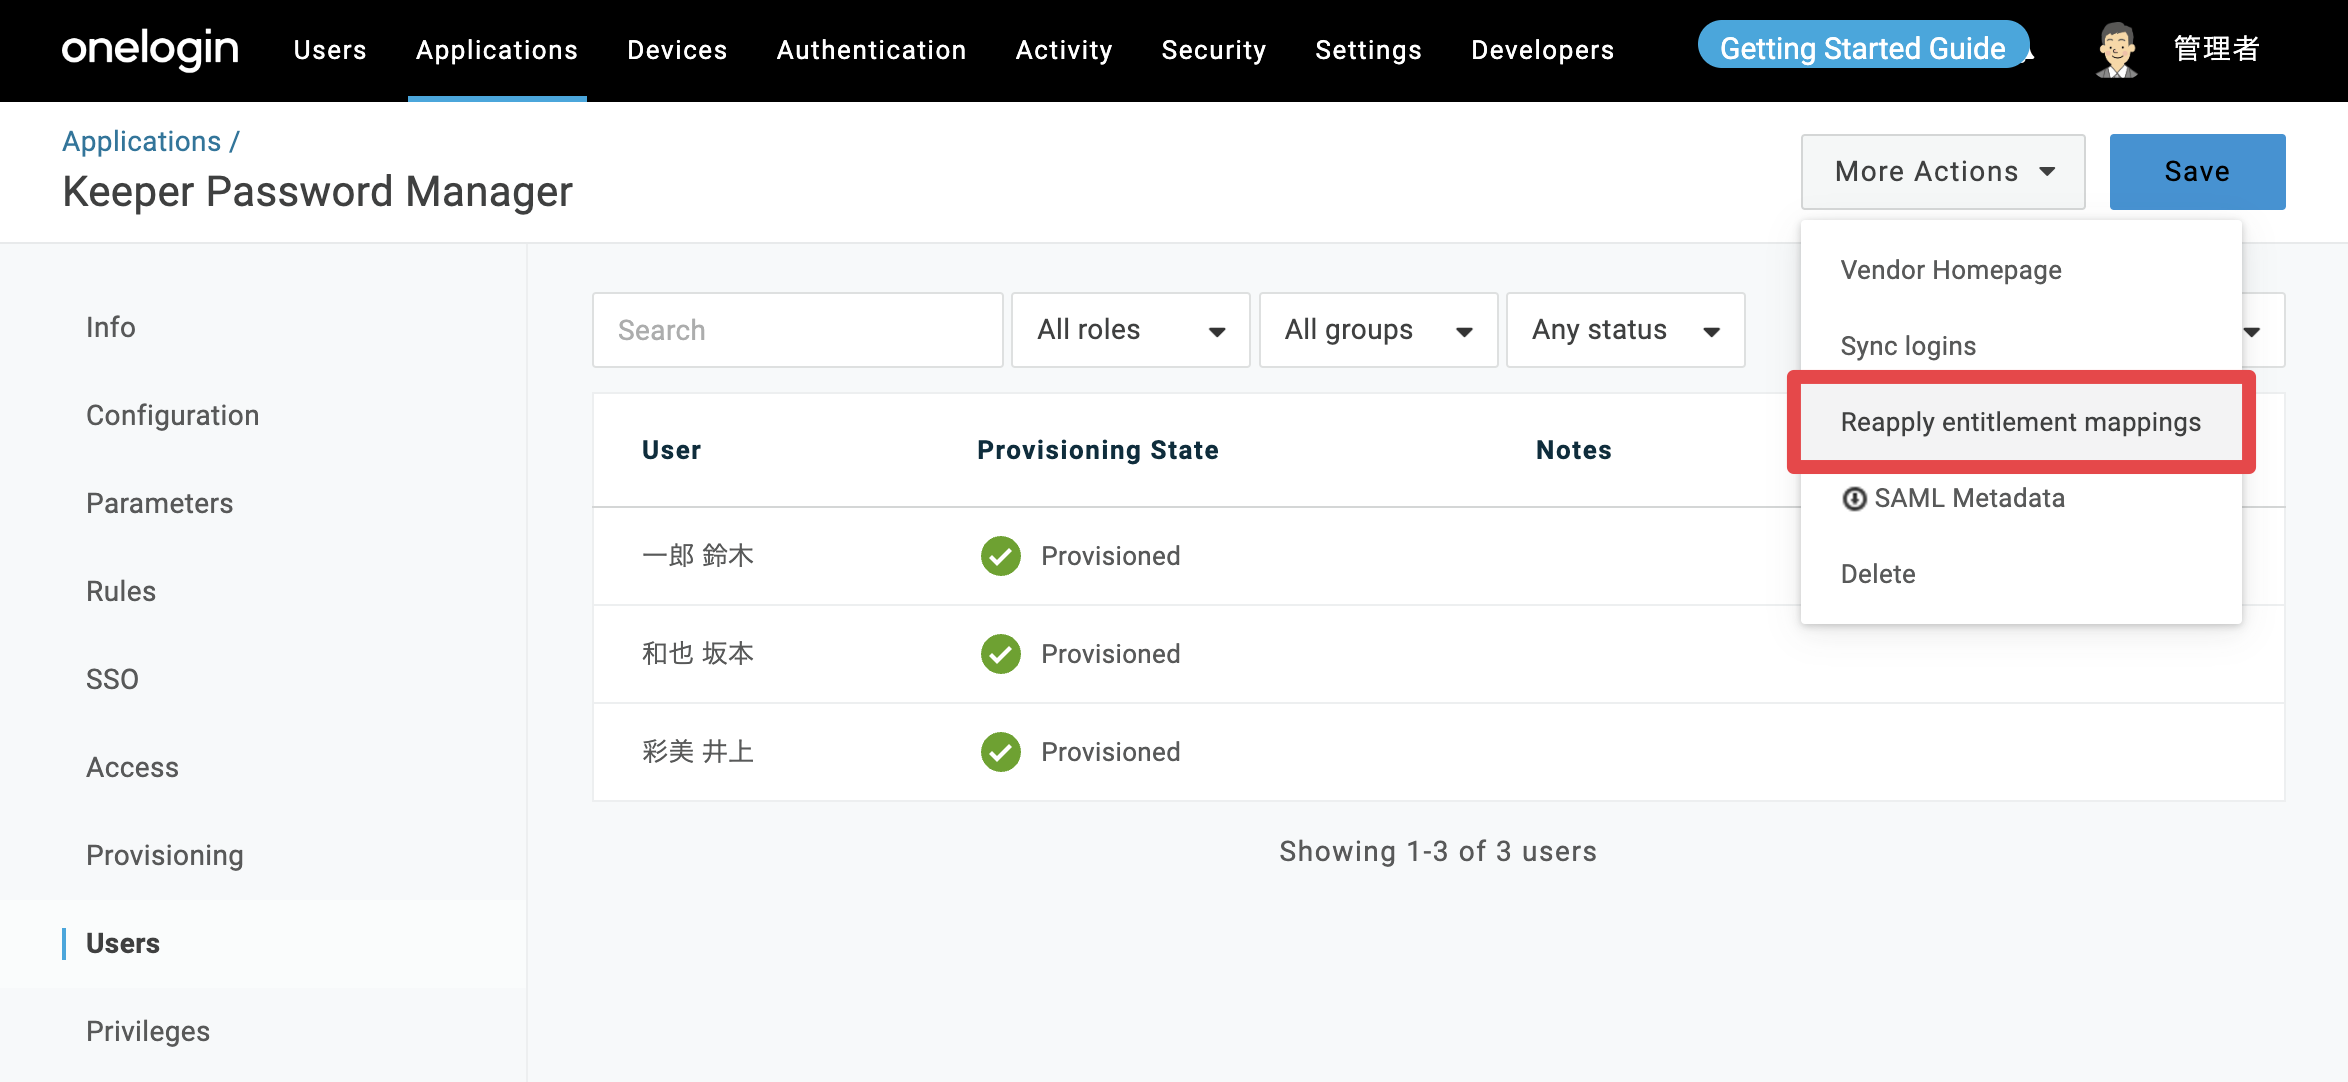Click the green Provisioned check for 一郎 鈴木
2348x1082 pixels.
[x=1000, y=556]
